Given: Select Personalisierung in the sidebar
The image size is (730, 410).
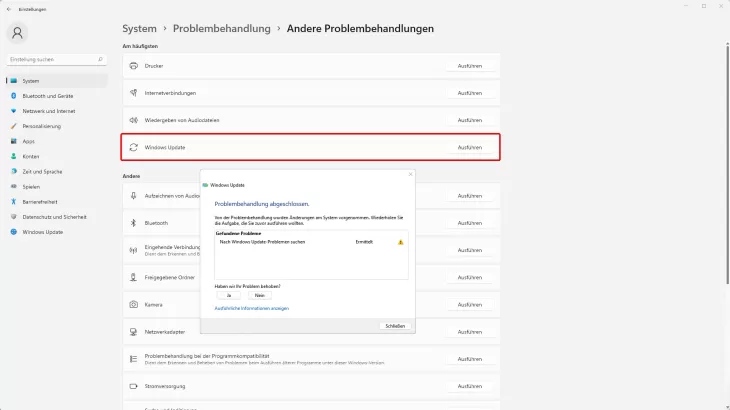Looking at the screenshot, I should [42, 126].
